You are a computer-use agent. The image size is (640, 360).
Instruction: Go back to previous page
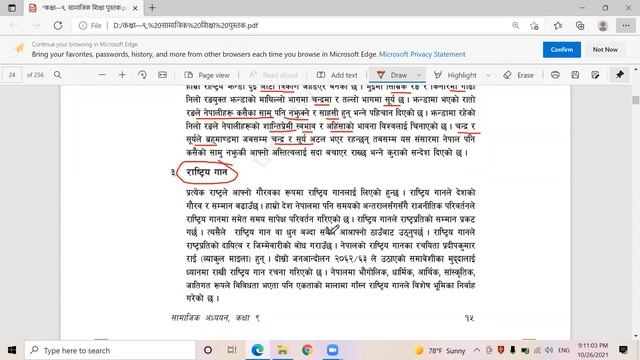(x=14, y=25)
